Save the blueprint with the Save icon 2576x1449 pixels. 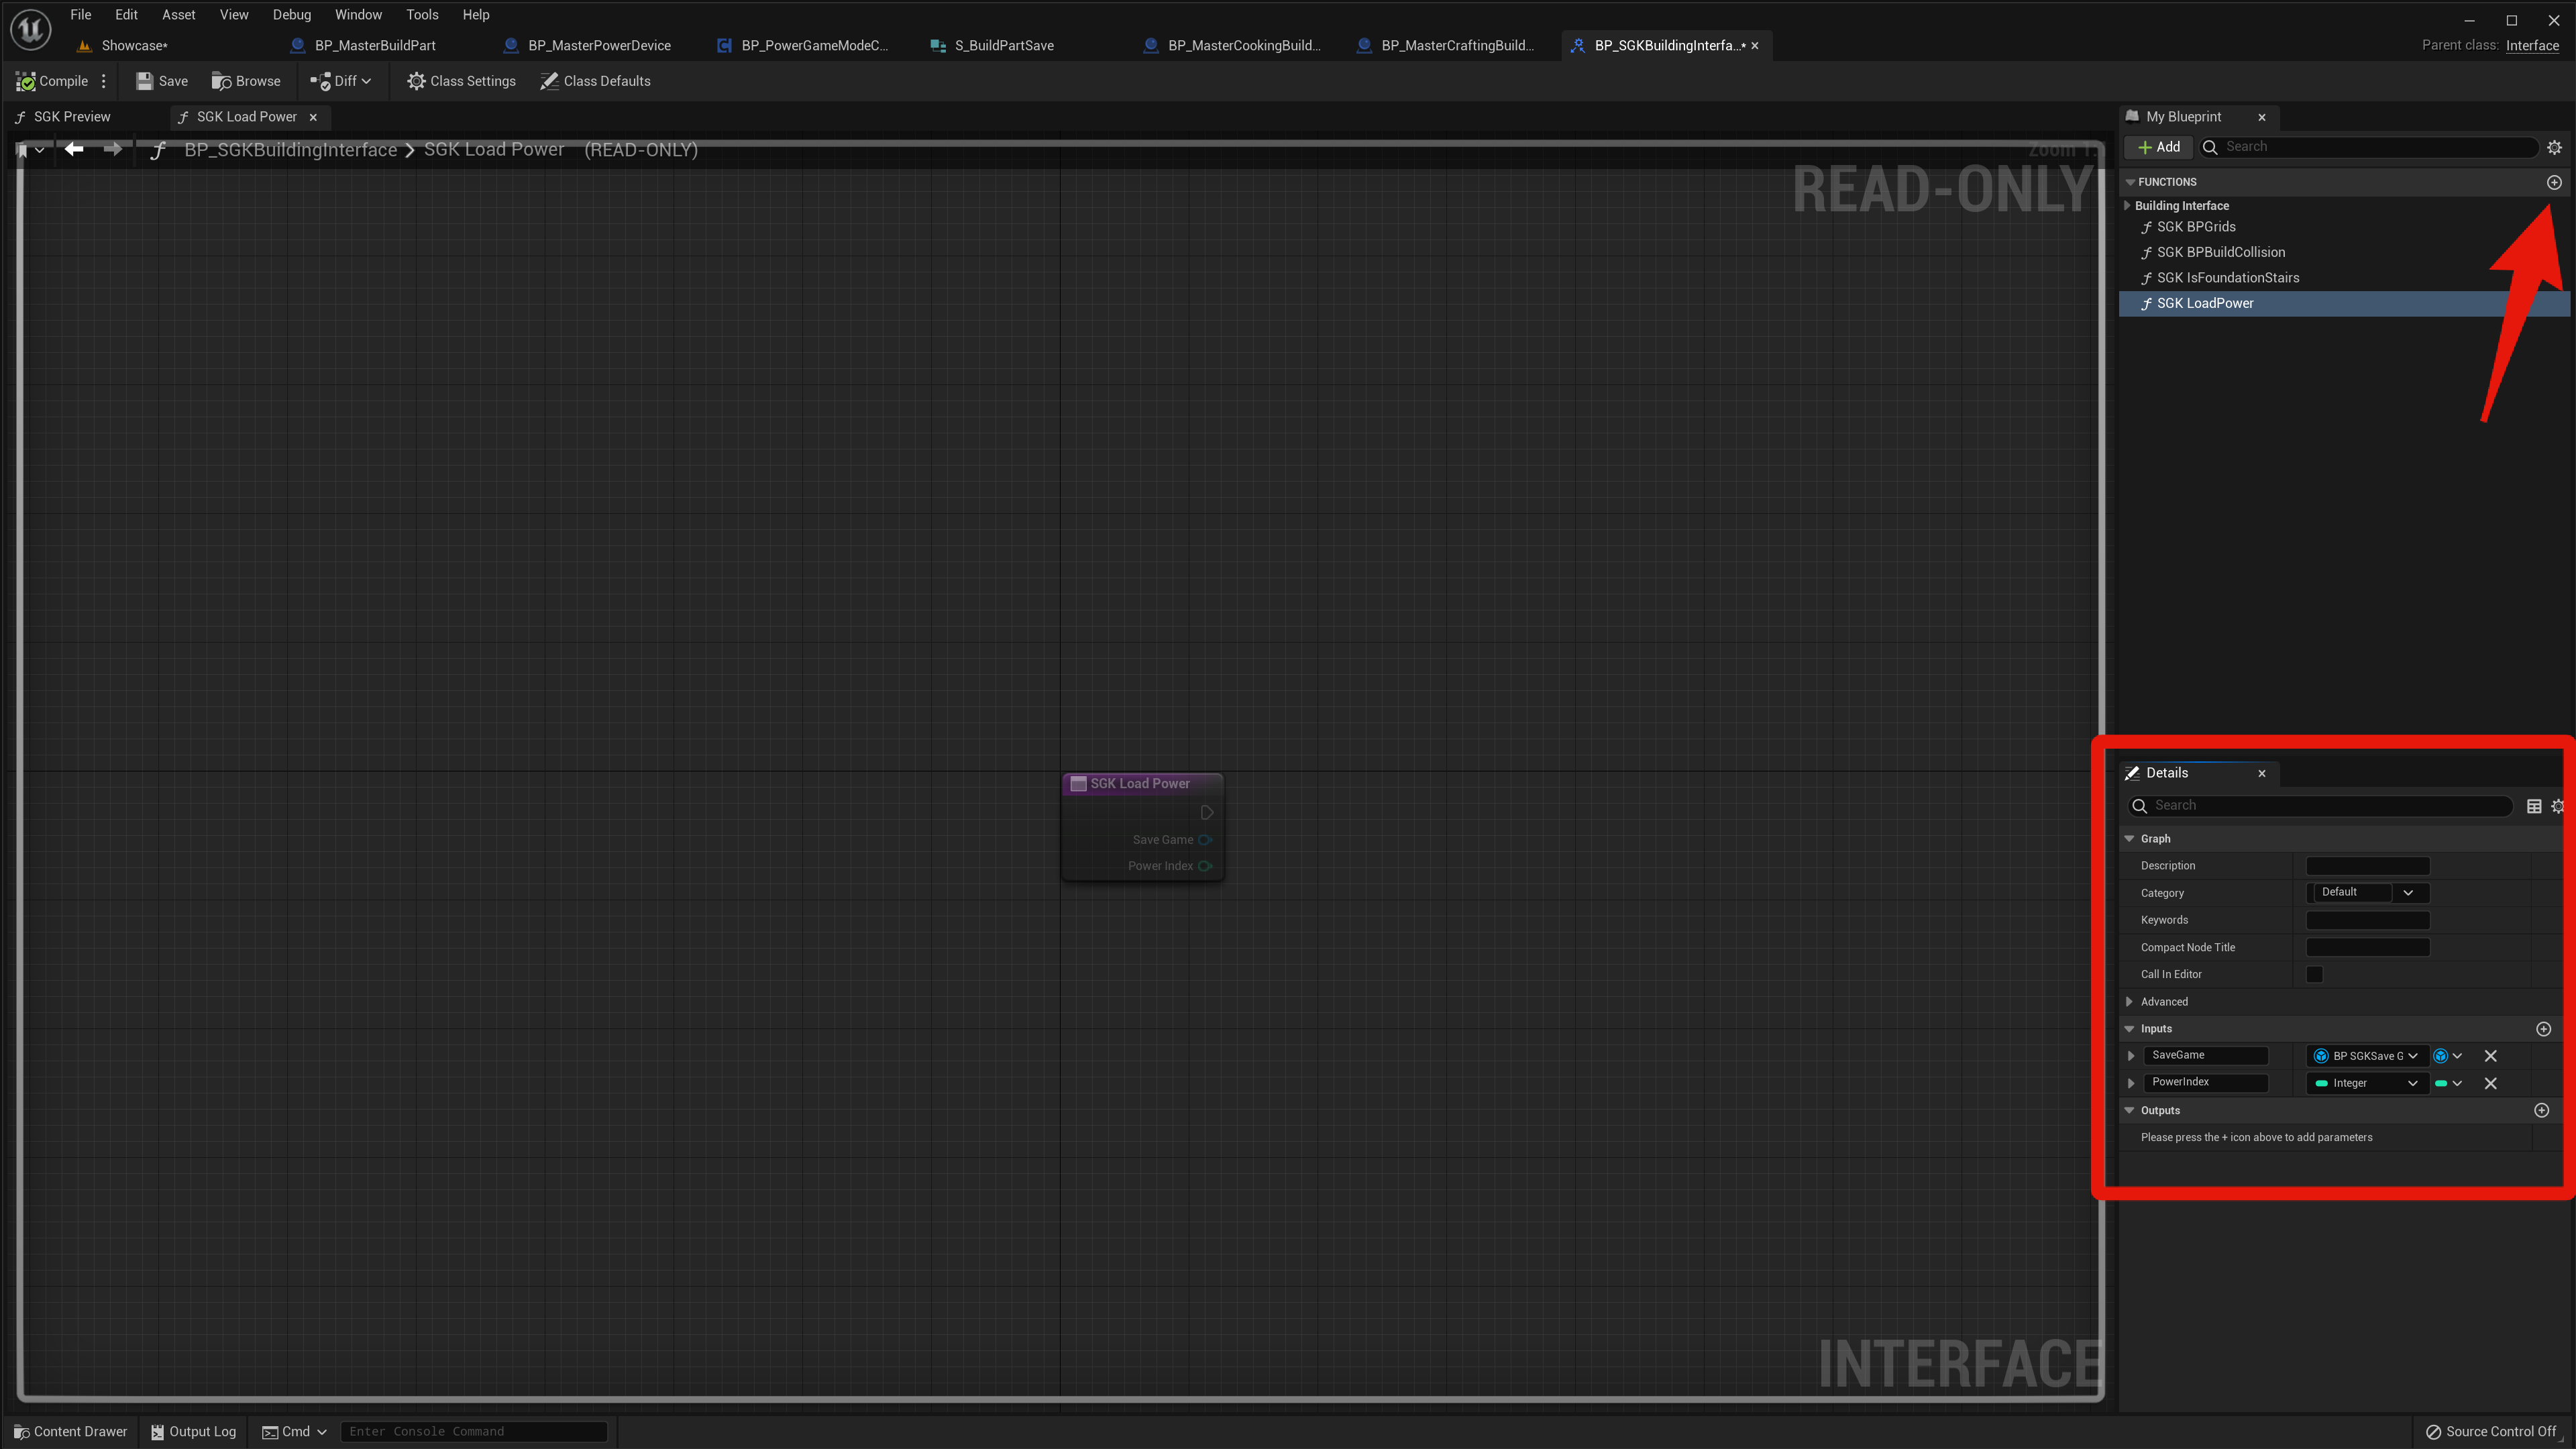pyautogui.click(x=145, y=81)
